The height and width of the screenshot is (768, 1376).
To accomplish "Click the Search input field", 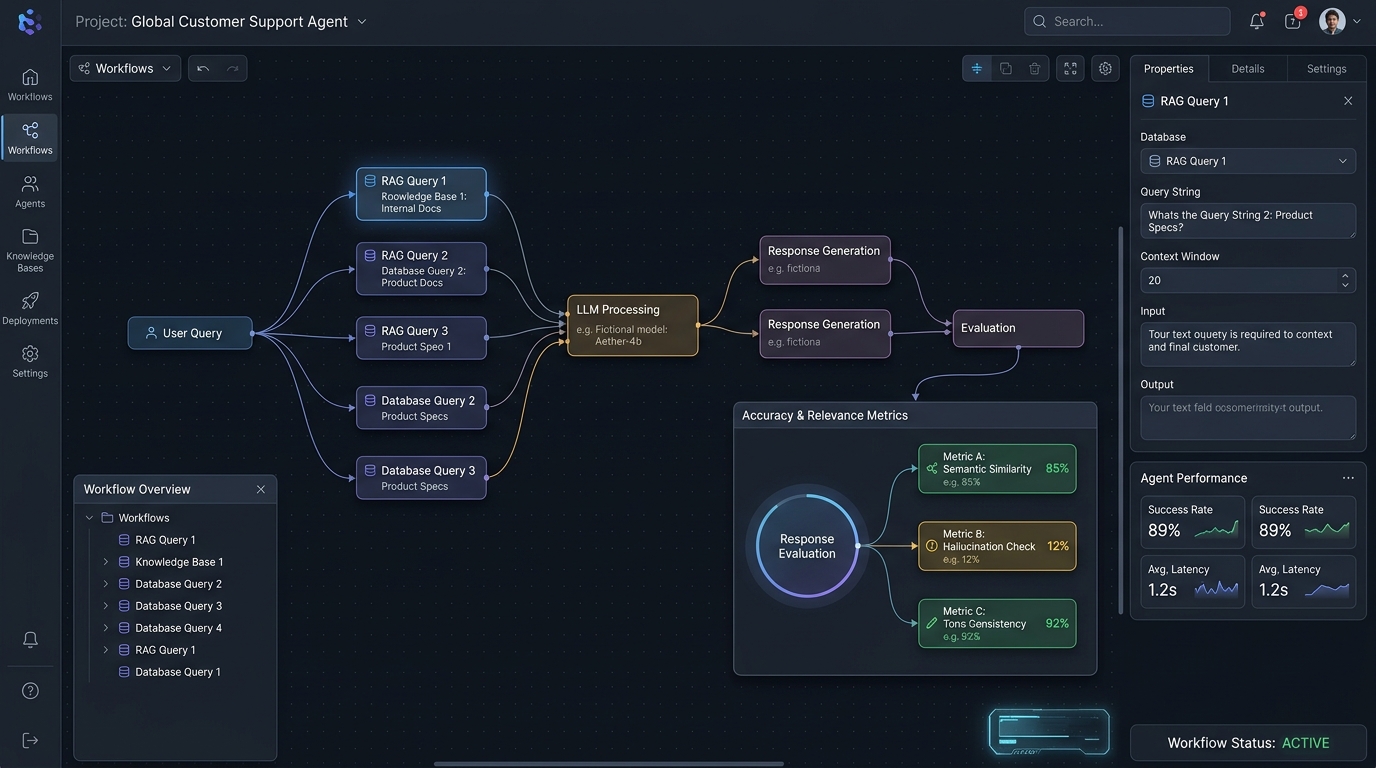I will pos(1127,21).
